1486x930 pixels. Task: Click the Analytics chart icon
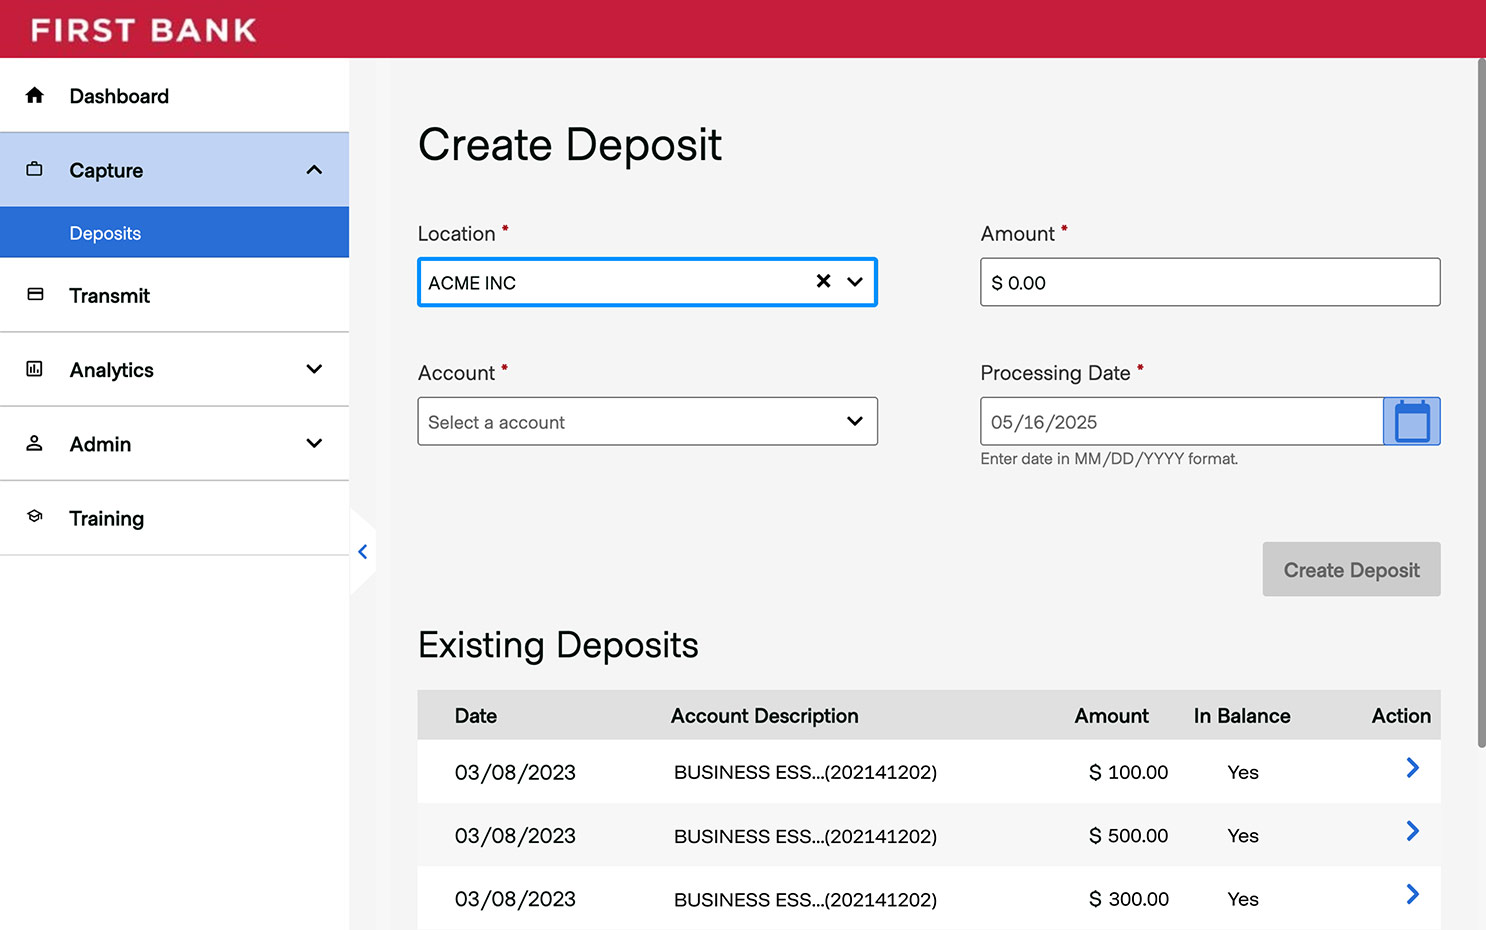[x=35, y=369]
